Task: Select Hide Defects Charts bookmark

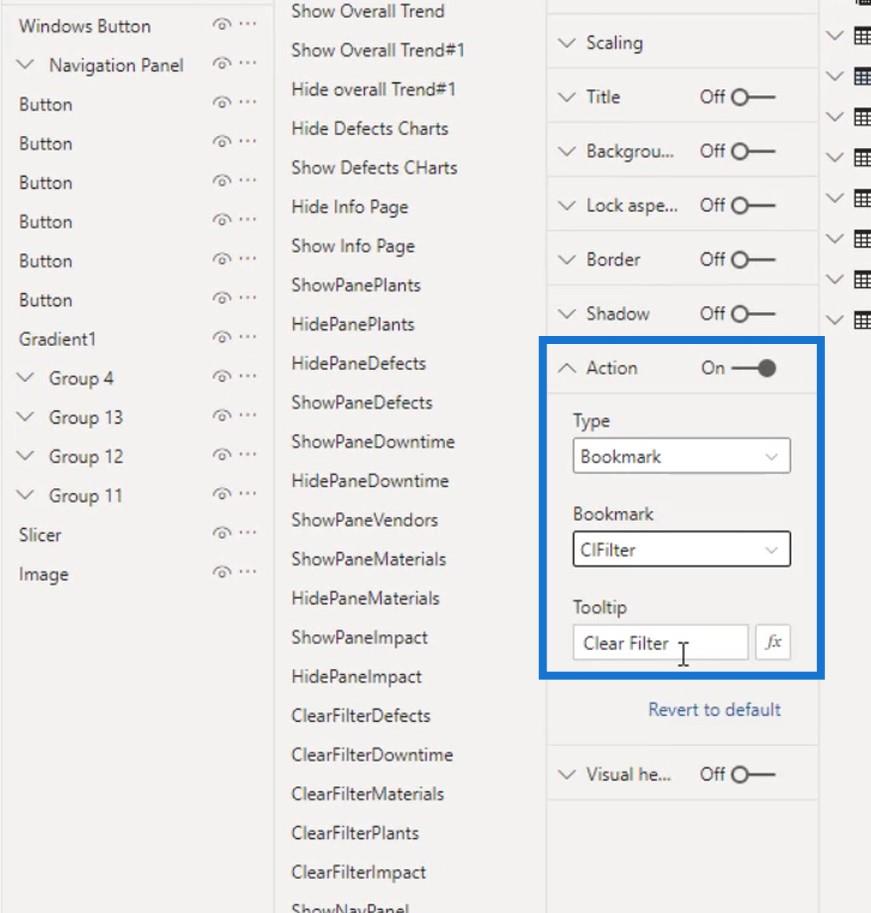Action: click(370, 129)
